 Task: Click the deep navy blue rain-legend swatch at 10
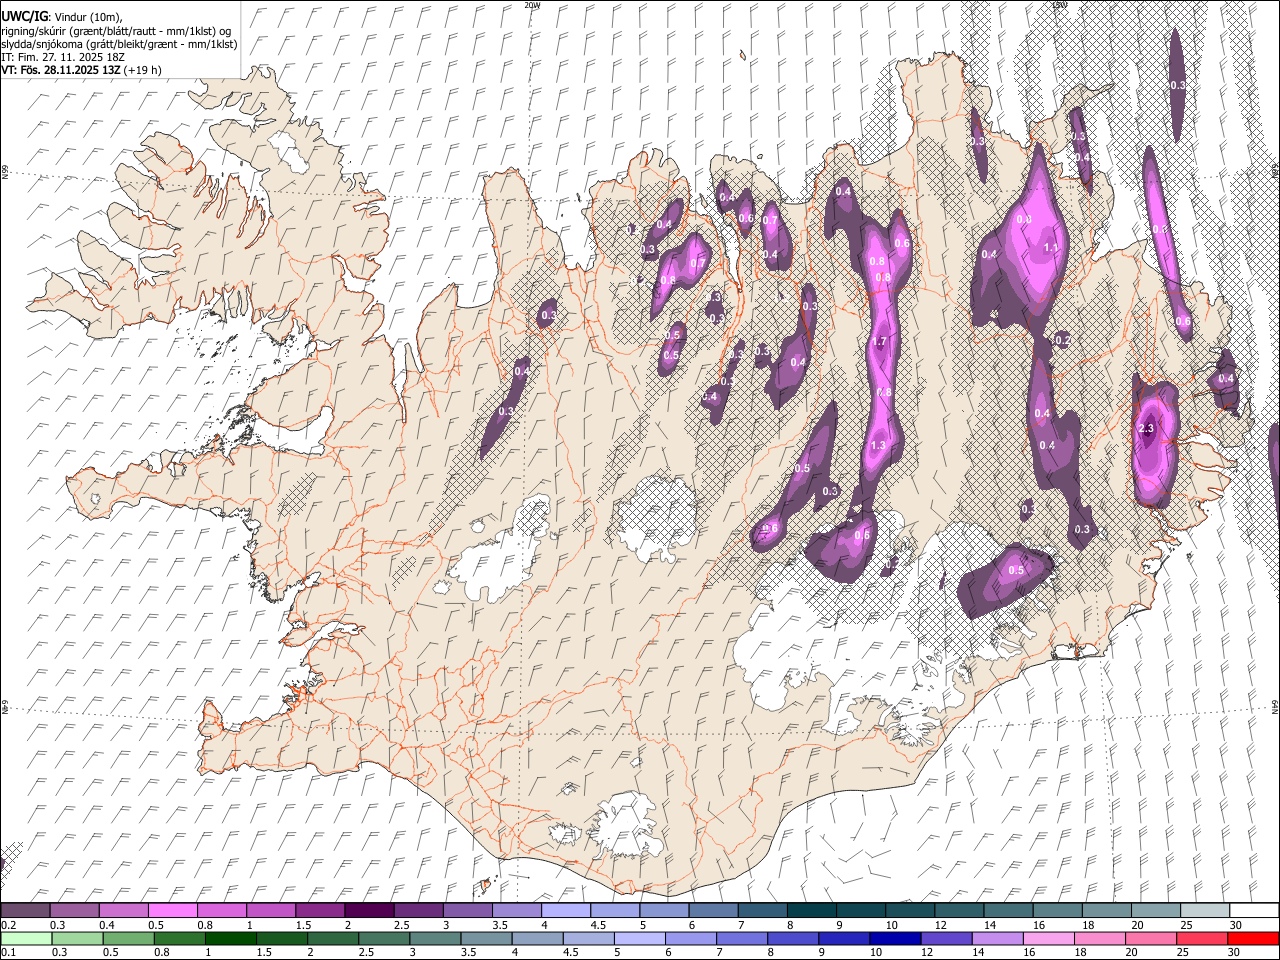click(894, 938)
